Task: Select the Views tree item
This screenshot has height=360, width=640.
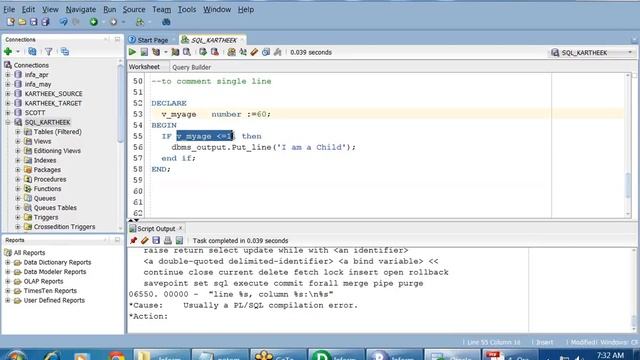Action: 42,141
